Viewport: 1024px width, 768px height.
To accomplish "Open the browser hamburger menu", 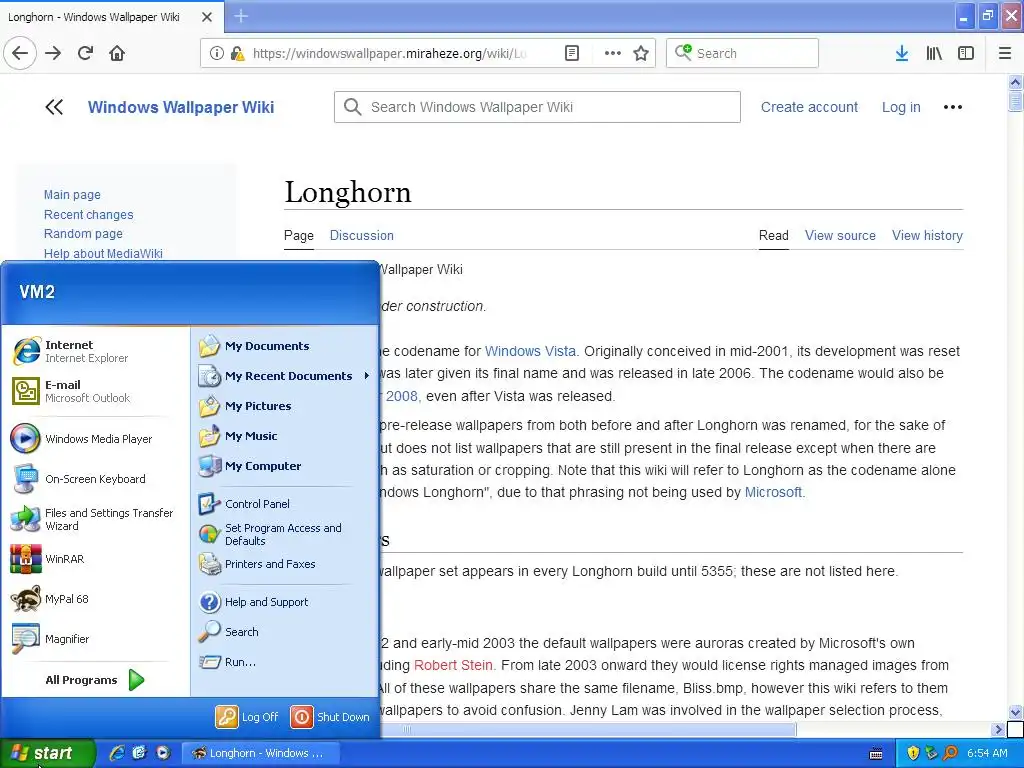I will [1005, 54].
